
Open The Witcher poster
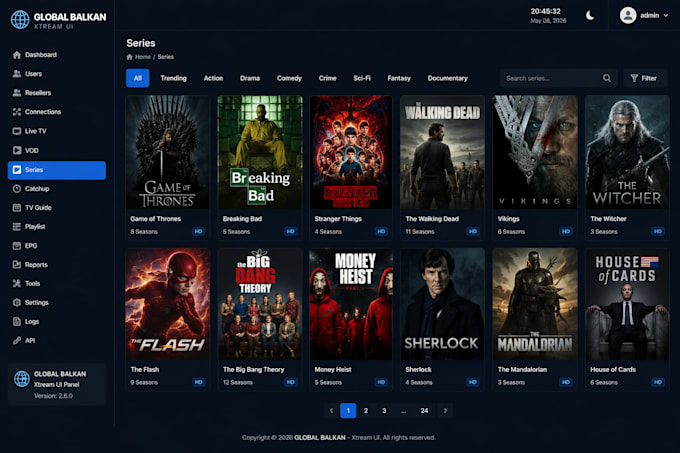pyautogui.click(x=627, y=152)
